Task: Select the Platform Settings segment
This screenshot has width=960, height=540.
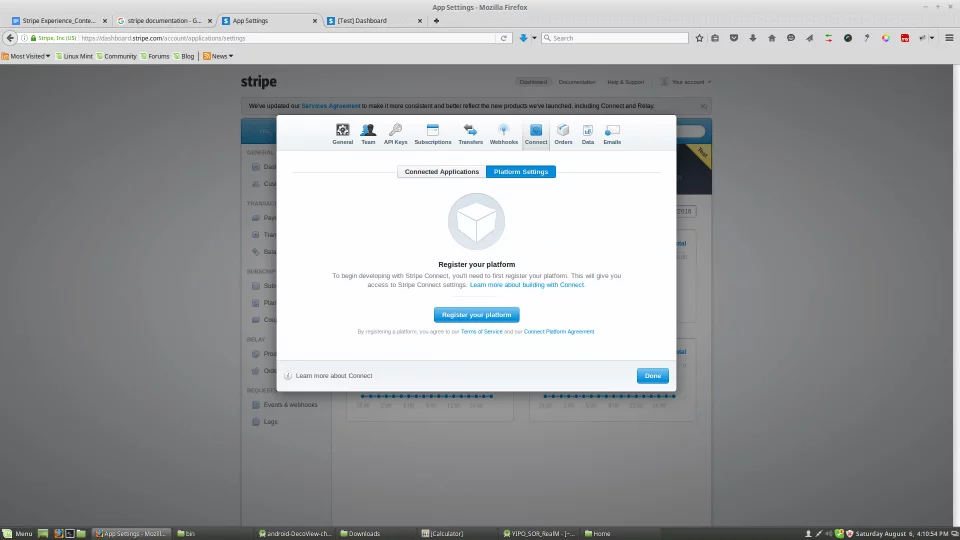Action: pyautogui.click(x=521, y=172)
